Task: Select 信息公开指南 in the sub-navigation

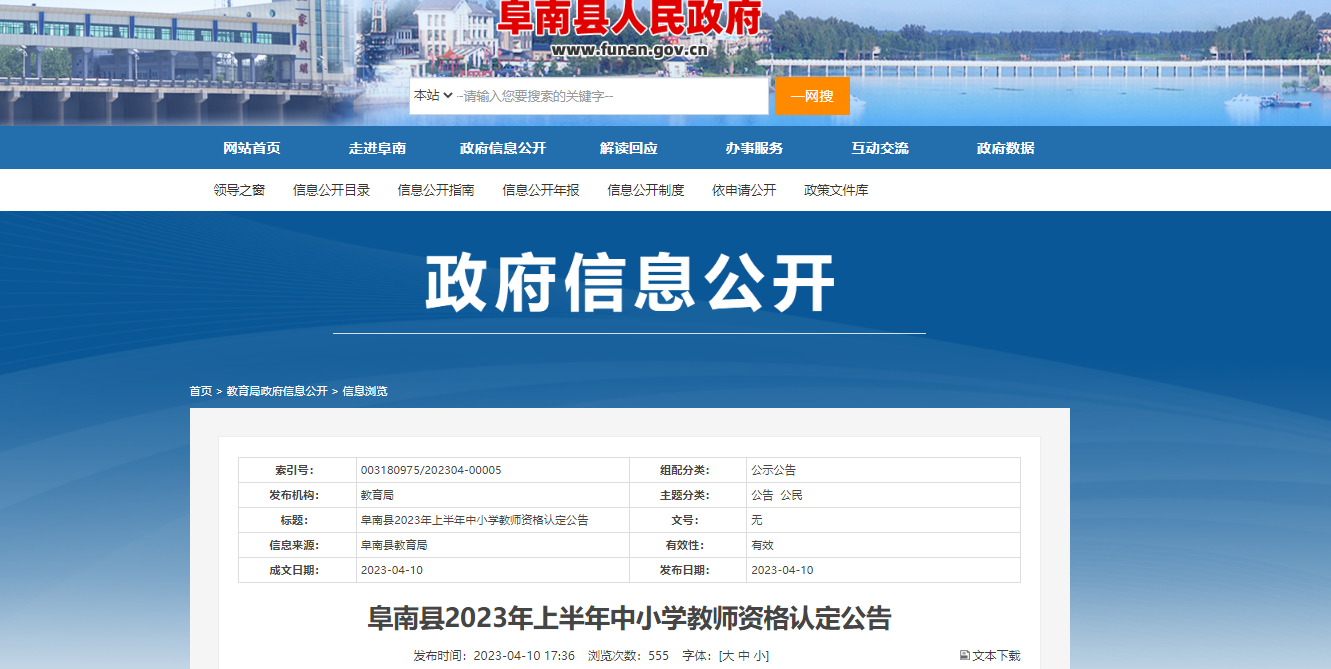Action: [436, 190]
